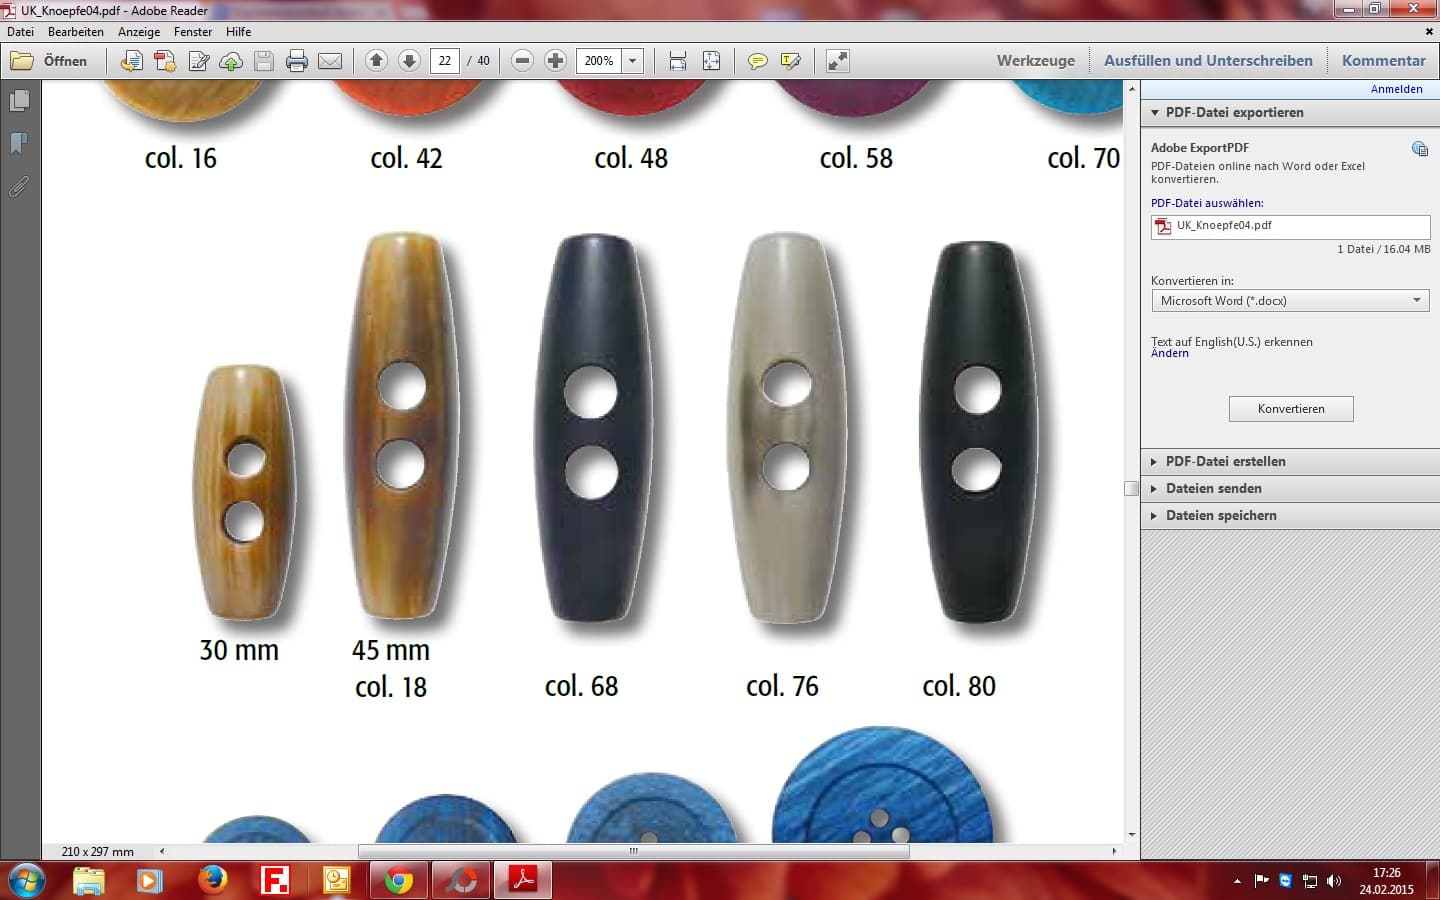Zoom in with the plus button
Screen dimensions: 1440x900
tap(555, 61)
